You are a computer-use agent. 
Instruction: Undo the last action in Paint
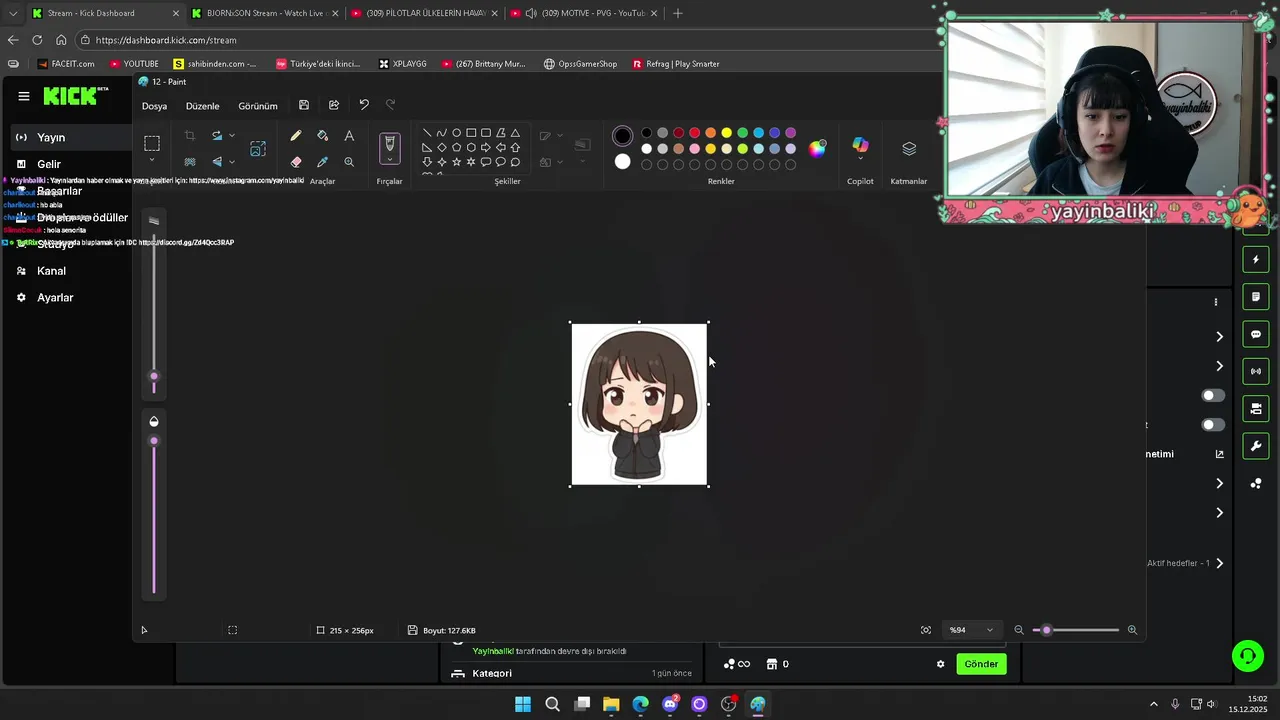(x=364, y=105)
